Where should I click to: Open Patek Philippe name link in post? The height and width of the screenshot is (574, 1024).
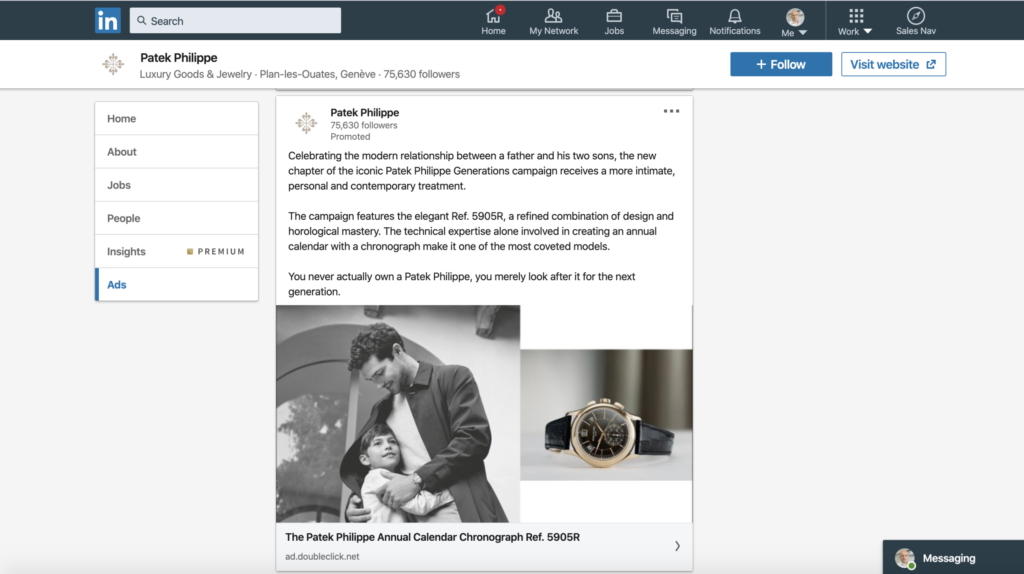click(x=364, y=112)
